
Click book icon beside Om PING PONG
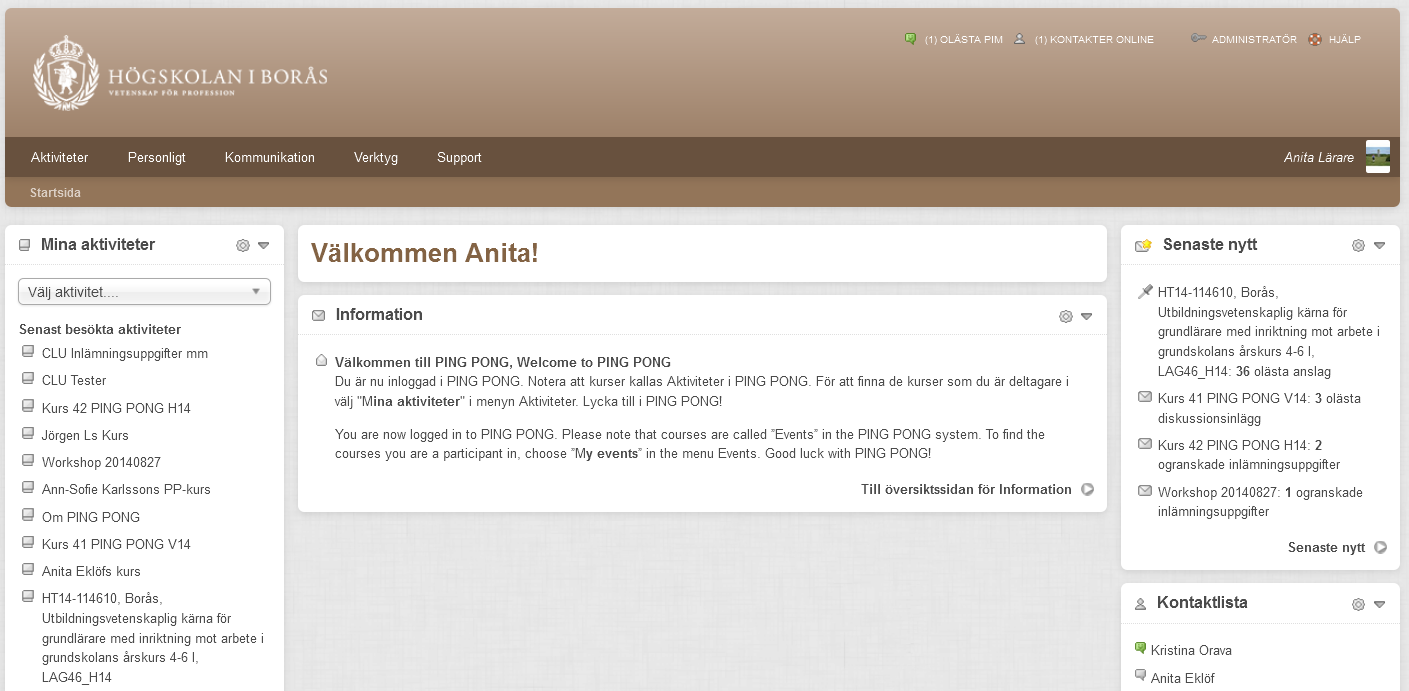coord(28,516)
